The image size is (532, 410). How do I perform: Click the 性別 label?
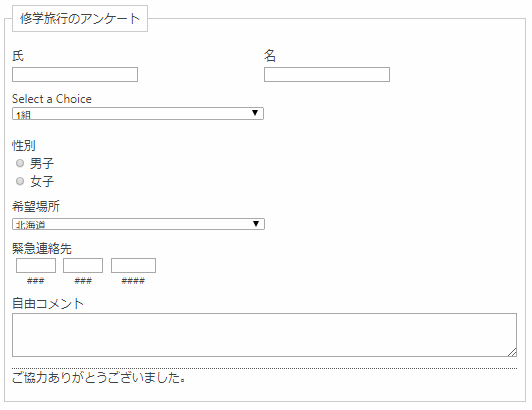(x=24, y=145)
